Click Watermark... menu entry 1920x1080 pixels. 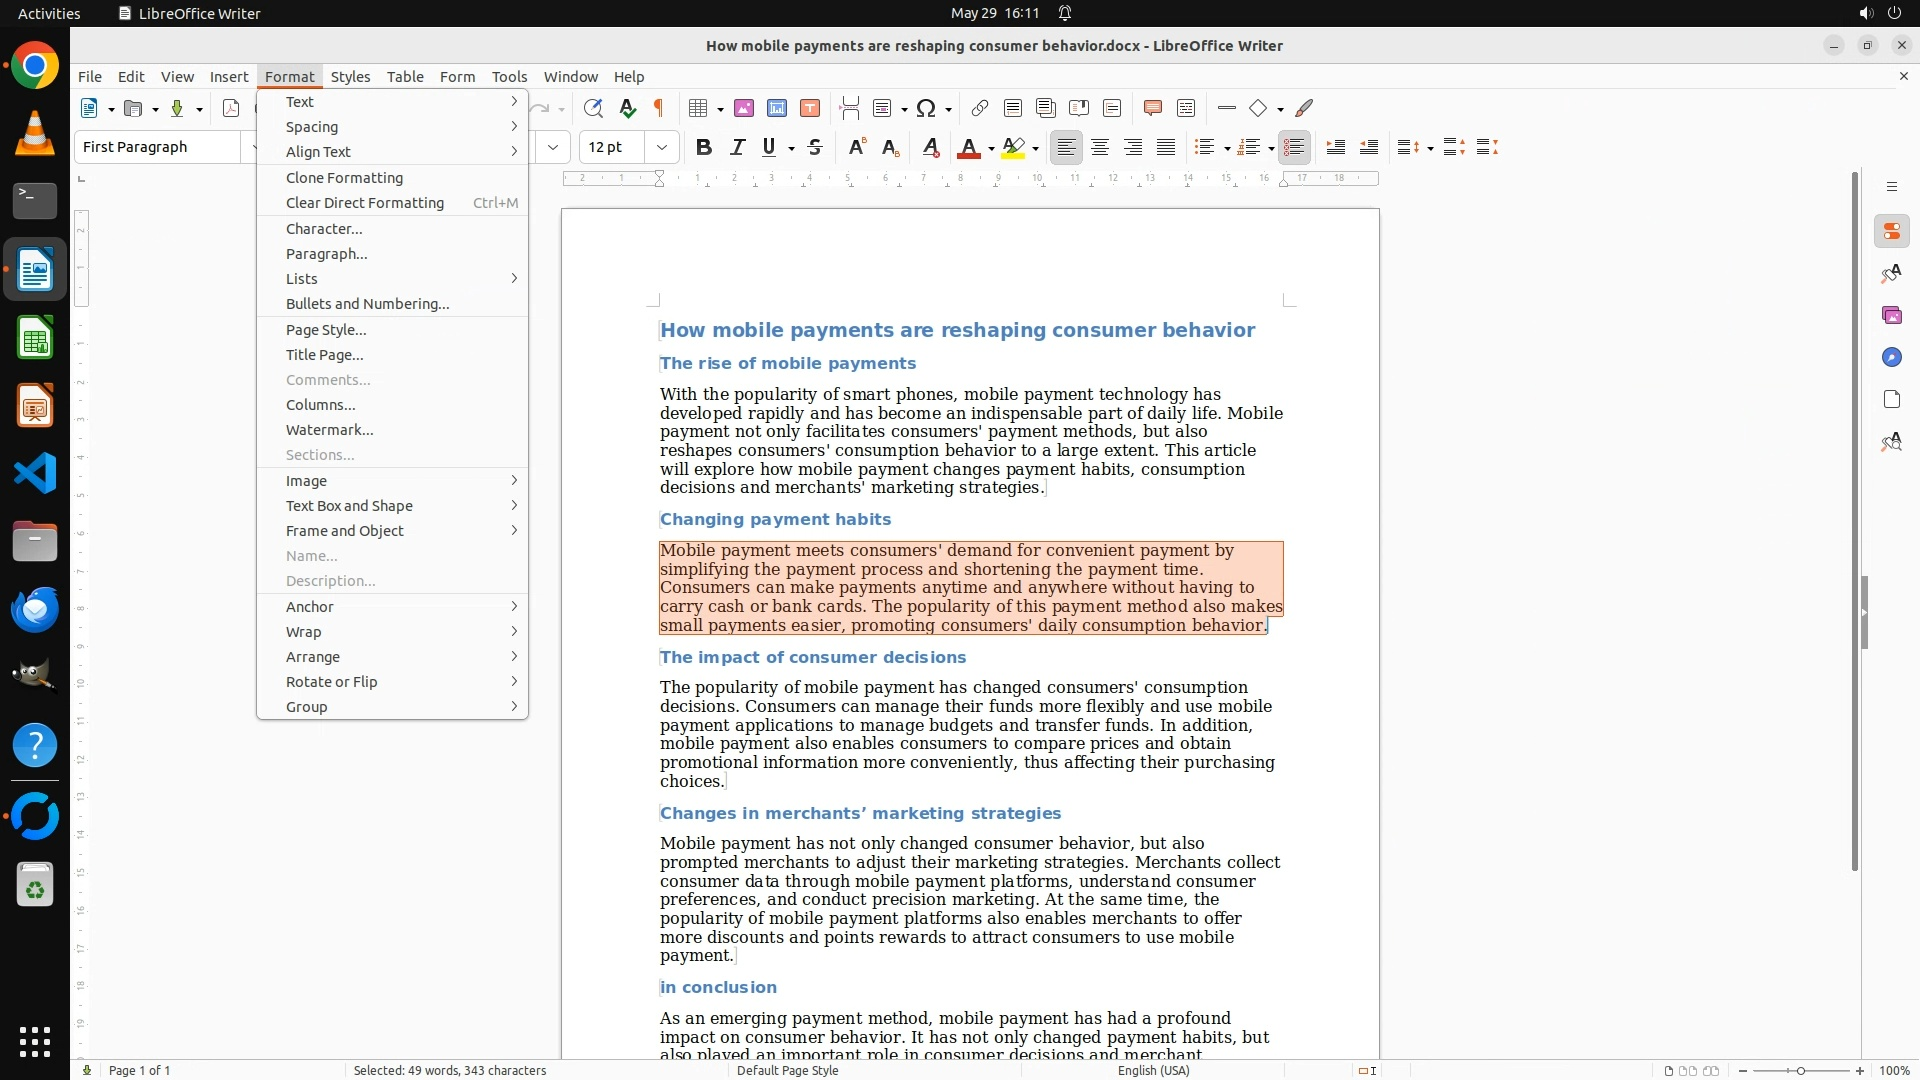[330, 430]
